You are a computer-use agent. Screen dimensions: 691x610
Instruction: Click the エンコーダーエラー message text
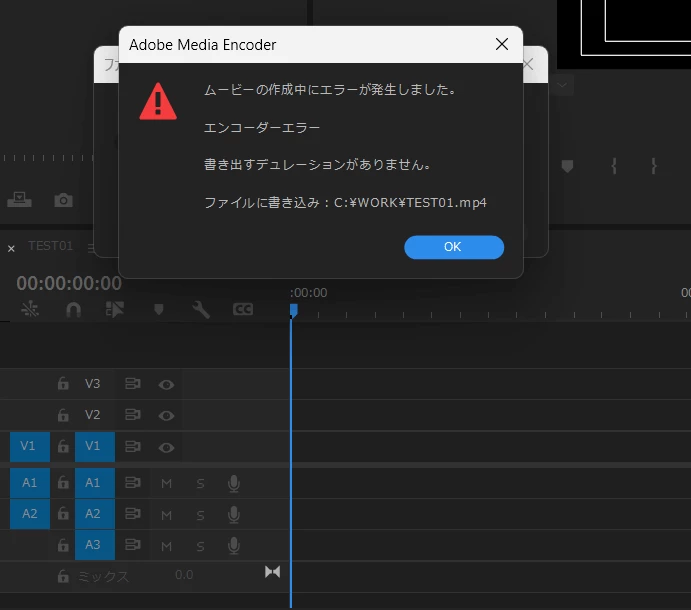coord(262,127)
